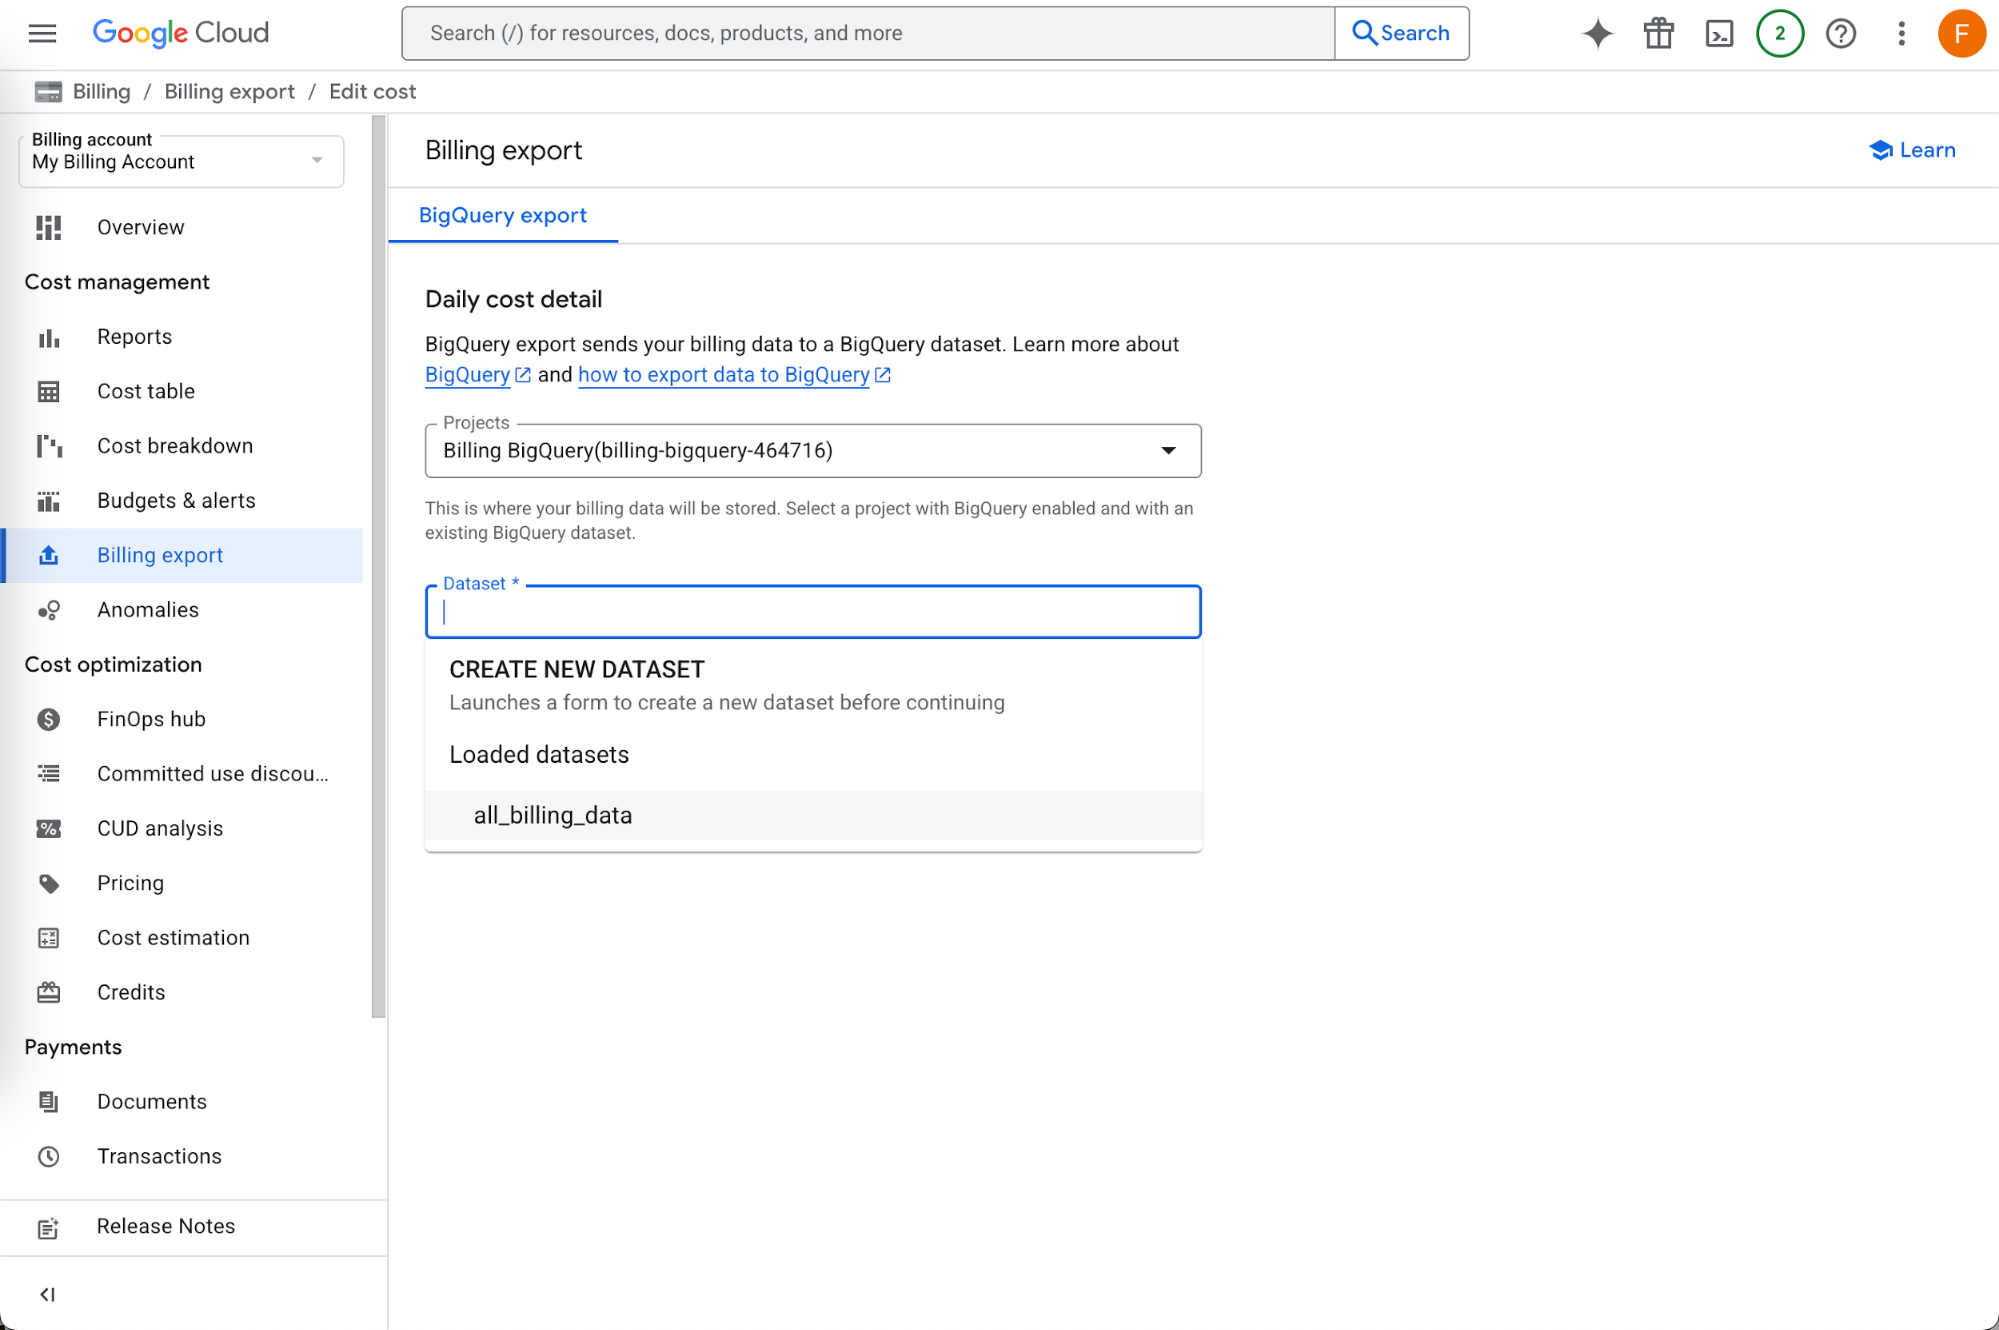The image size is (1999, 1330).
Task: Expand the Projects dropdown arrow
Action: pos(1168,450)
